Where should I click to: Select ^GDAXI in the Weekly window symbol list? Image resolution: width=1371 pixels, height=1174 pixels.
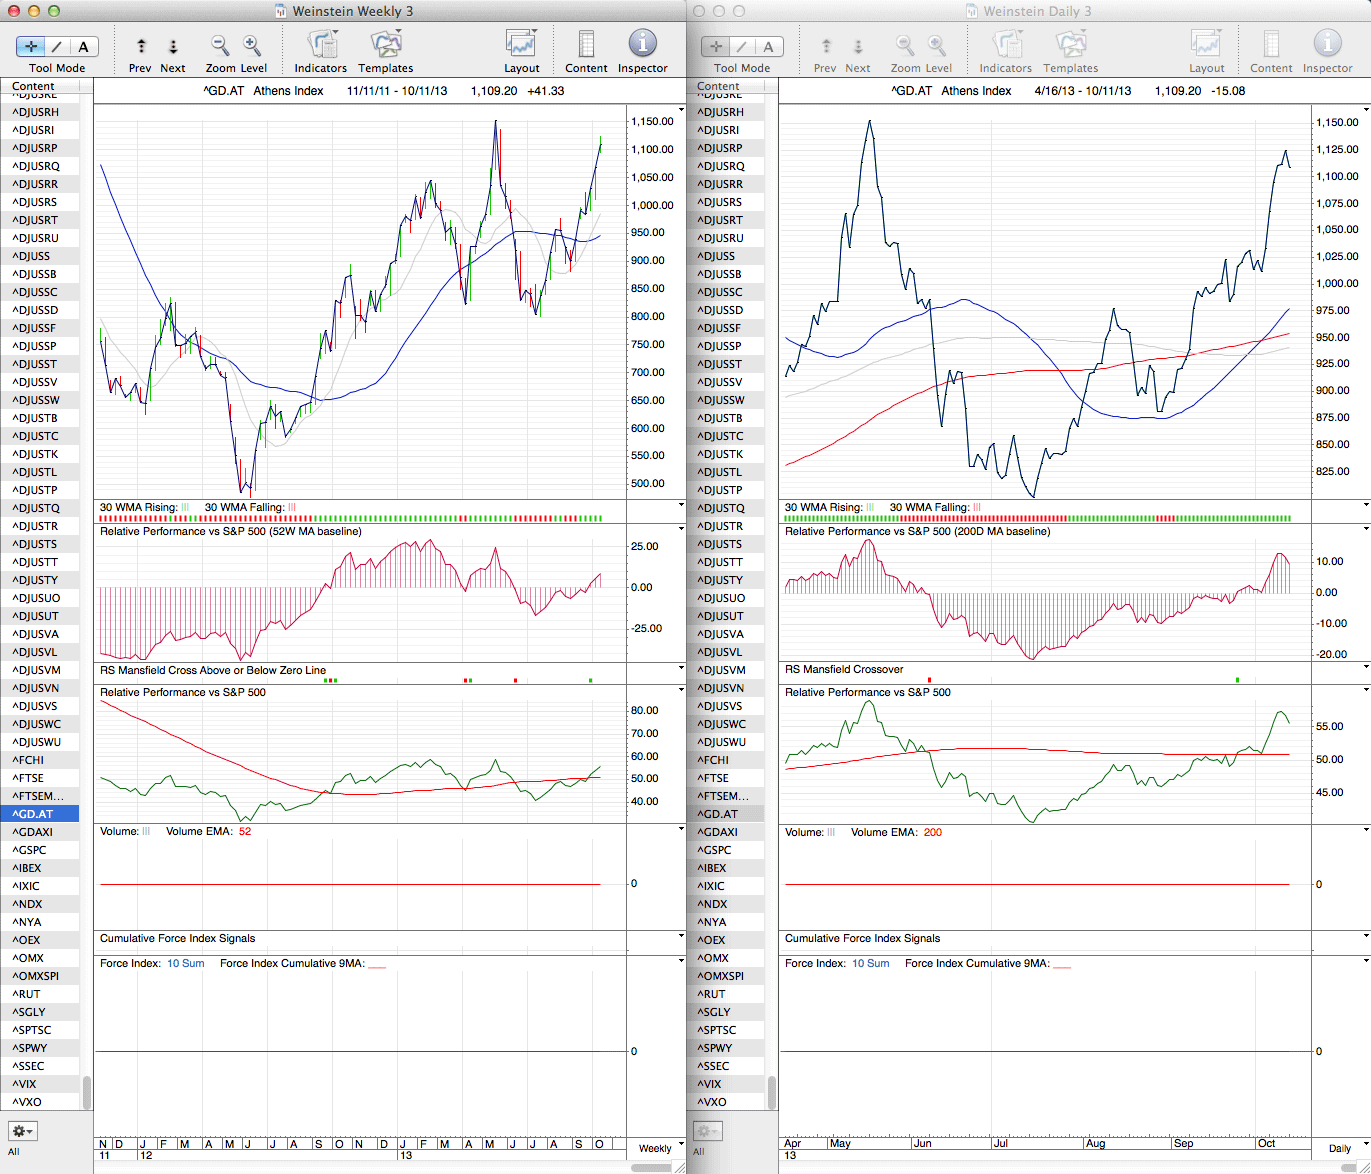[x=32, y=832]
